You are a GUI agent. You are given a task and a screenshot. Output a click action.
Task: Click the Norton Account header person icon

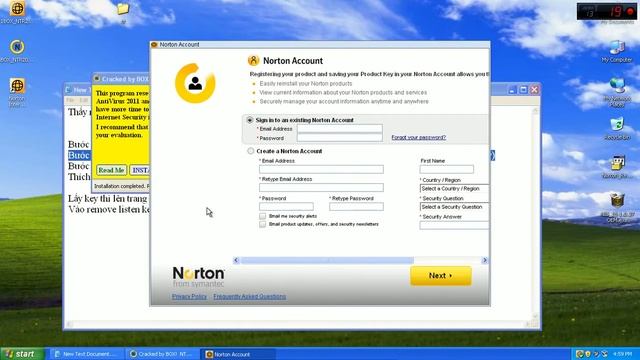point(253,60)
